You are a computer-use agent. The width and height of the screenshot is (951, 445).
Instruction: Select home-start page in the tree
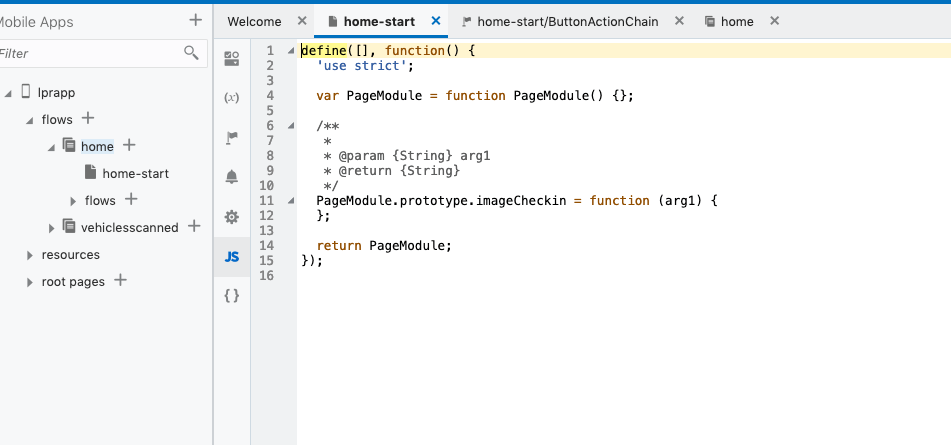[135, 173]
